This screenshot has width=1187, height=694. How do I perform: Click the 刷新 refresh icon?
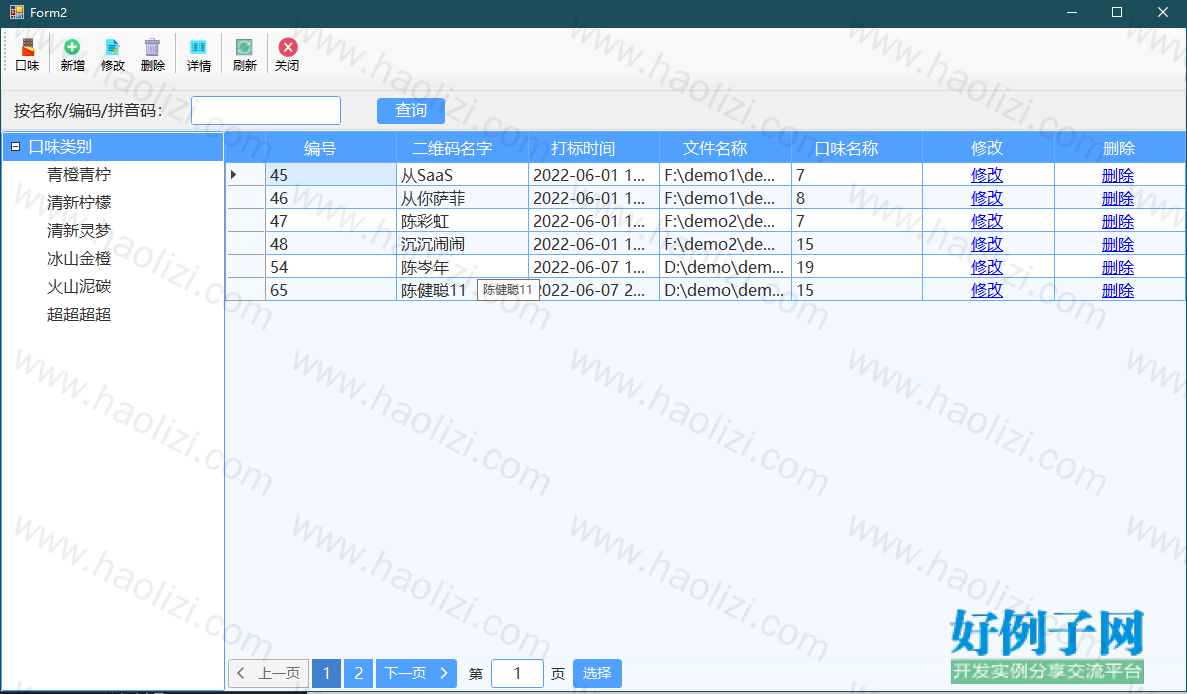coord(244,54)
